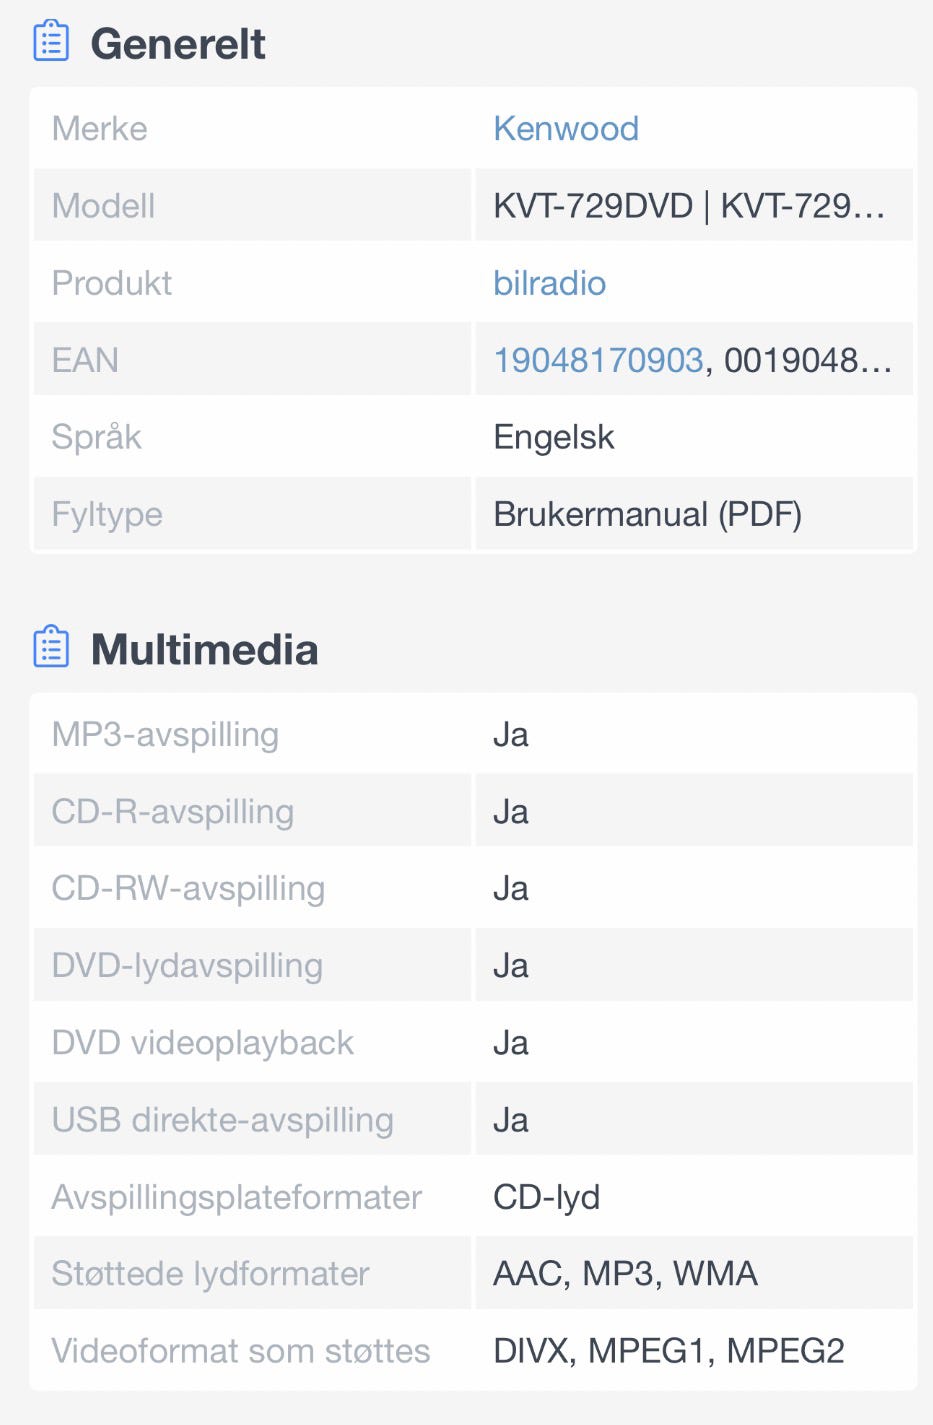The image size is (933, 1425).
Task: Click the clipboard icon beside Generelt
Action: click(51, 43)
